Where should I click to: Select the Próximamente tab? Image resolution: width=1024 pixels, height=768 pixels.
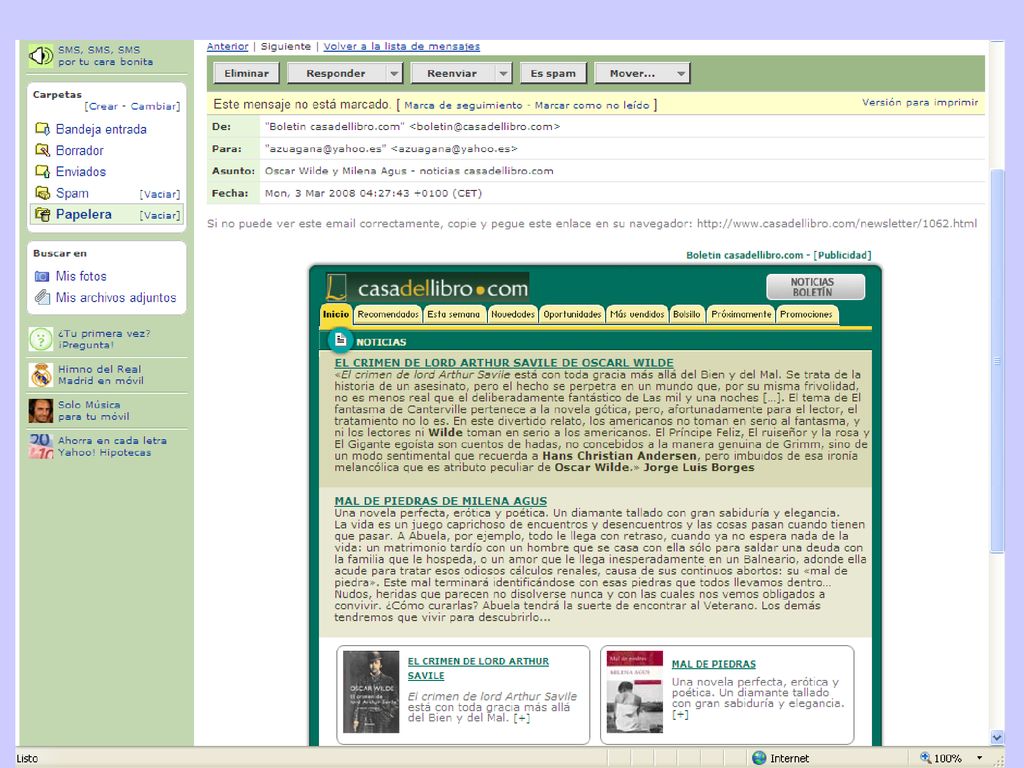[741, 315]
